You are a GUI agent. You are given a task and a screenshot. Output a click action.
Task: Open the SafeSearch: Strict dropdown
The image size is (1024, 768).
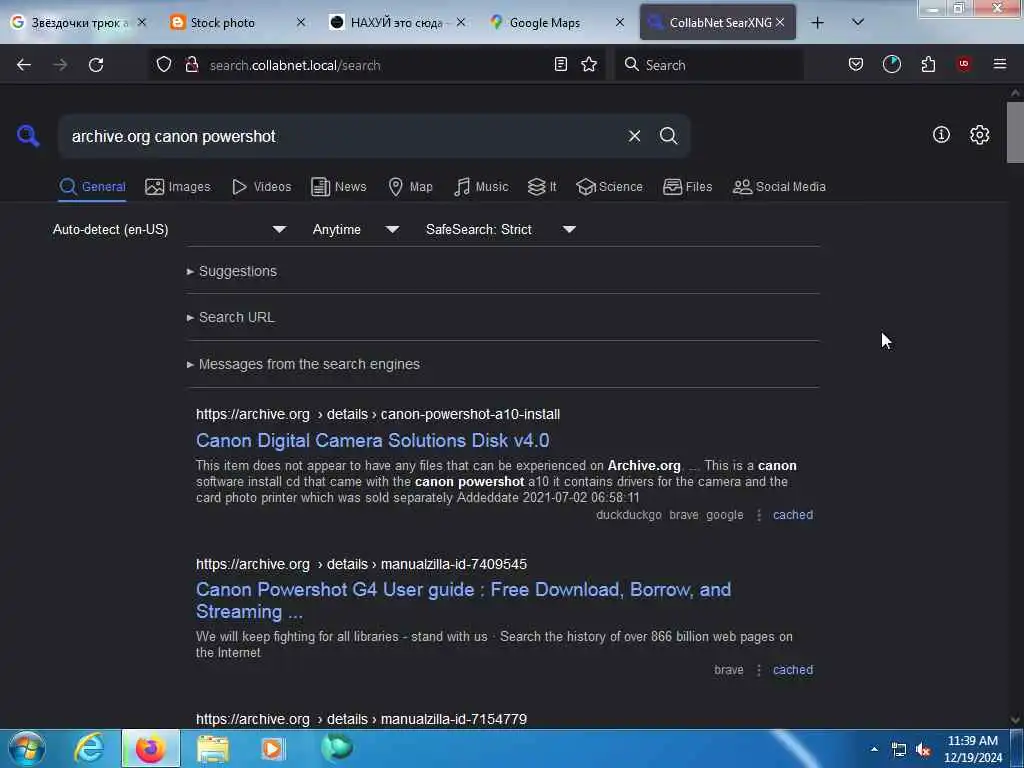tap(501, 229)
